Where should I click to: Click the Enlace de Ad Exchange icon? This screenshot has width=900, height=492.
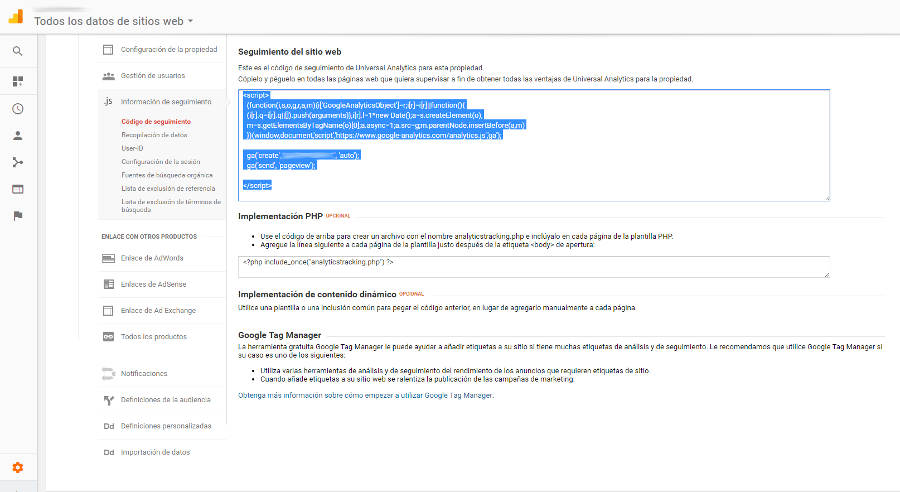click(108, 311)
